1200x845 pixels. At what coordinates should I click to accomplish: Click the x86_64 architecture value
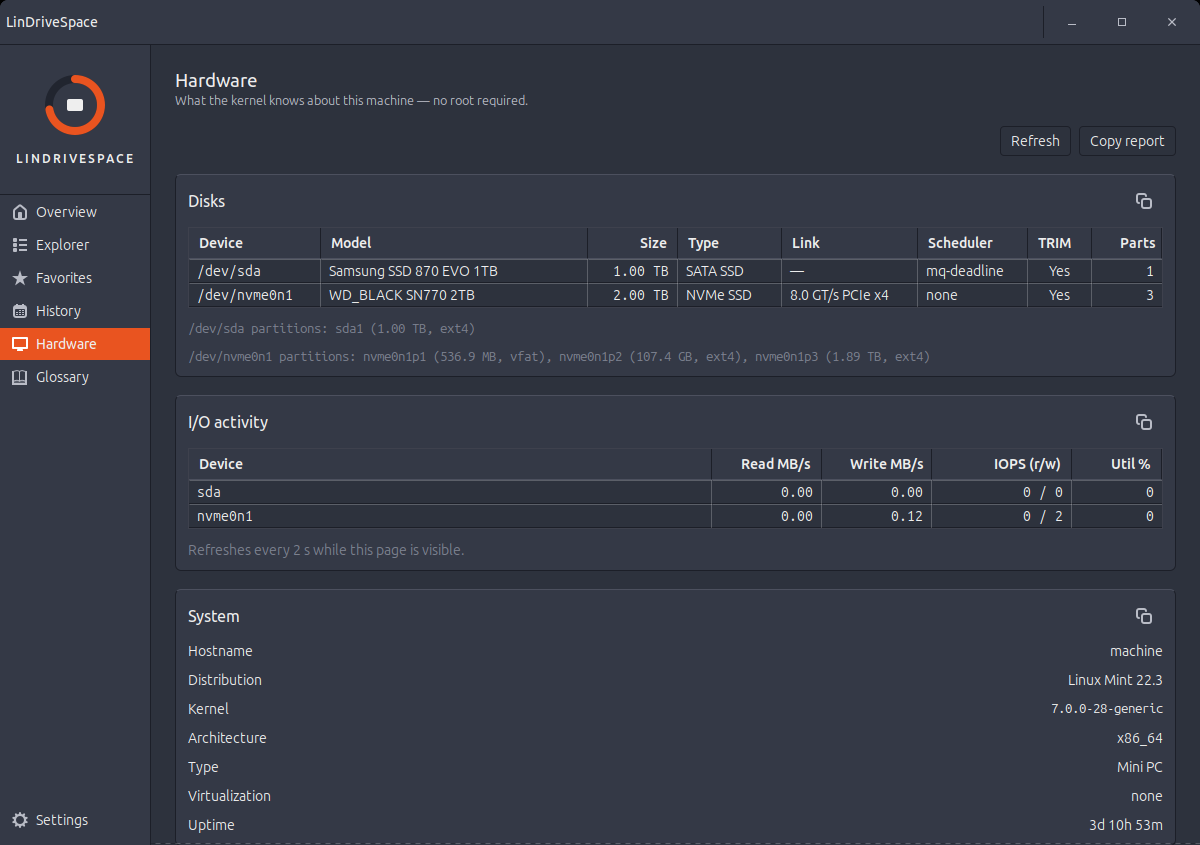[x=1140, y=738]
